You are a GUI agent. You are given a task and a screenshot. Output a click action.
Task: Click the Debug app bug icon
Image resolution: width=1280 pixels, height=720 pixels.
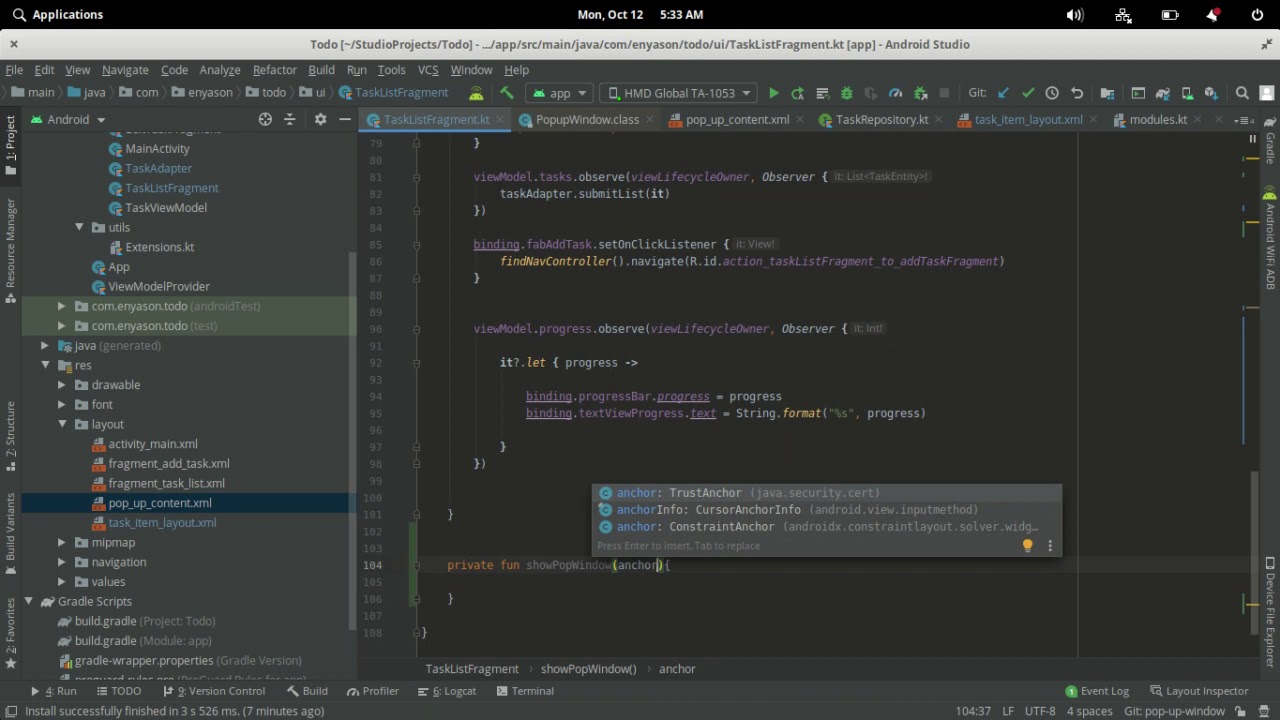coord(846,93)
